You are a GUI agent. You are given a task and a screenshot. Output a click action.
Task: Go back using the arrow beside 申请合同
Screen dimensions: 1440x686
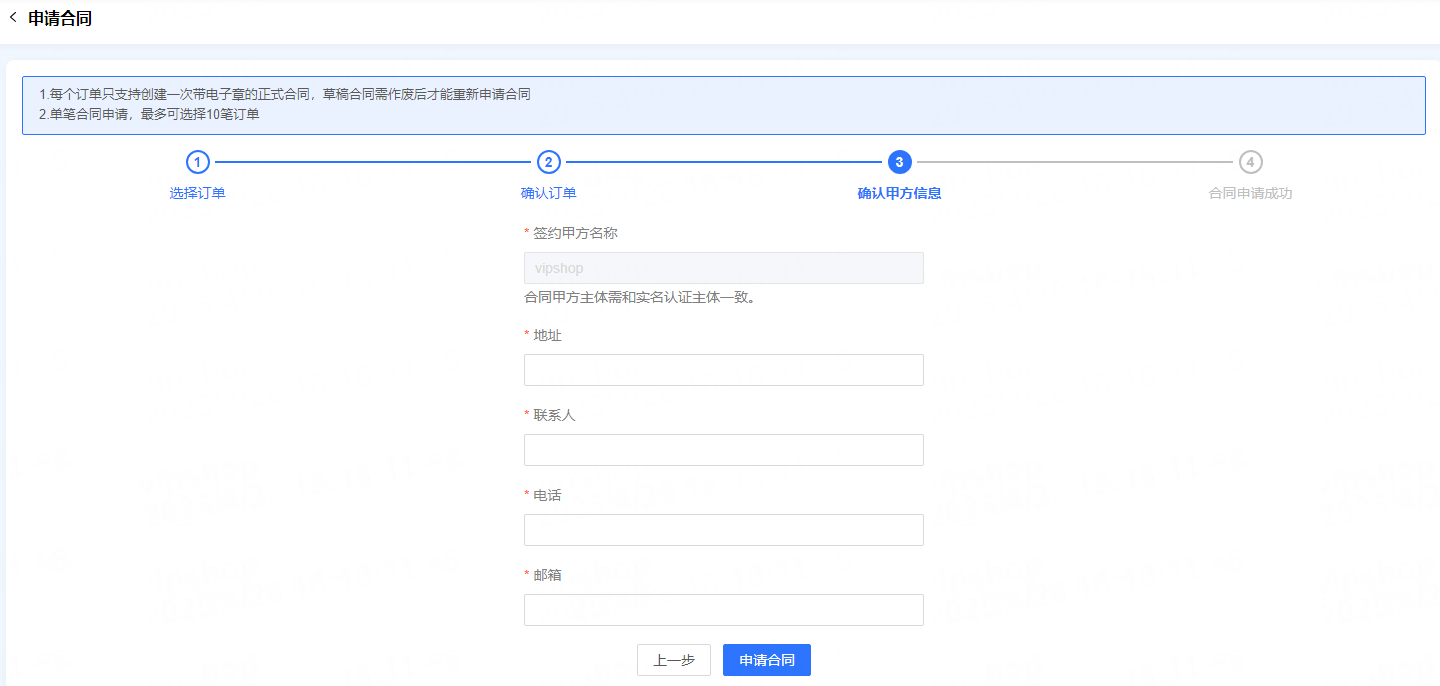[x=13, y=17]
